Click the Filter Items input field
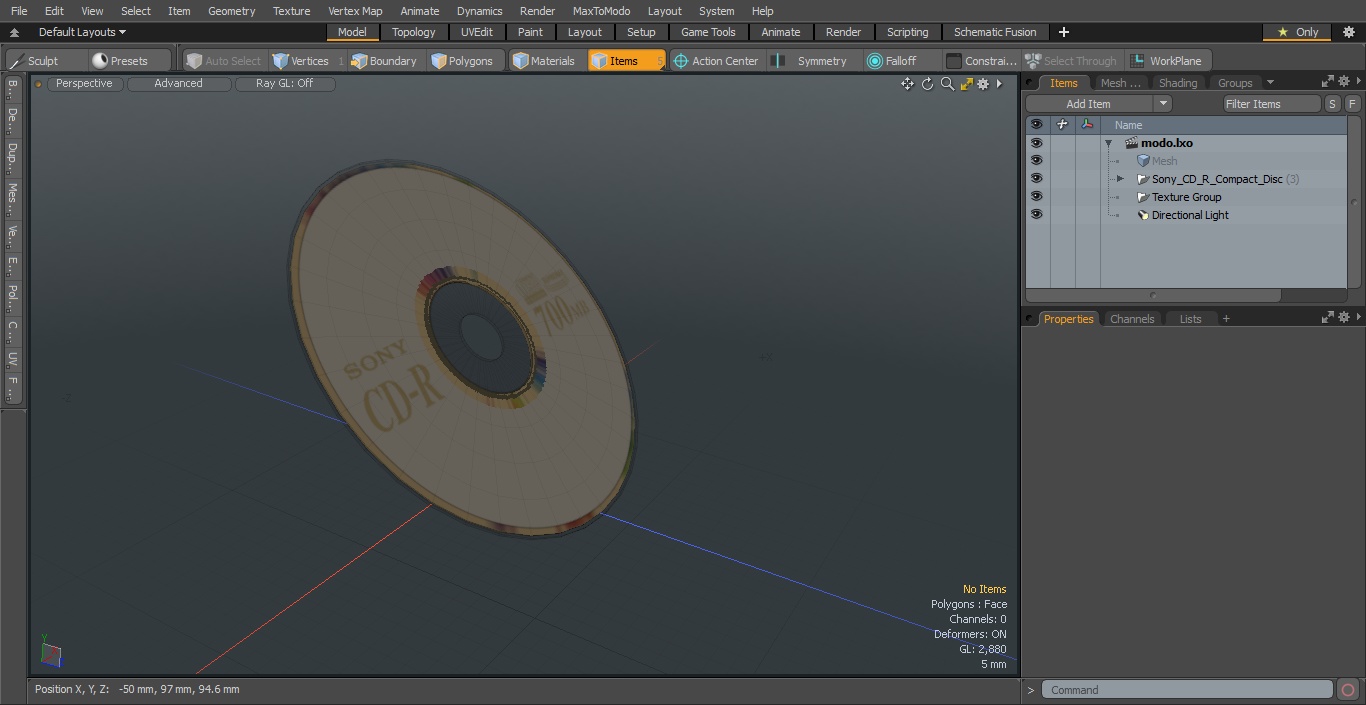The image size is (1366, 705). tap(1272, 104)
